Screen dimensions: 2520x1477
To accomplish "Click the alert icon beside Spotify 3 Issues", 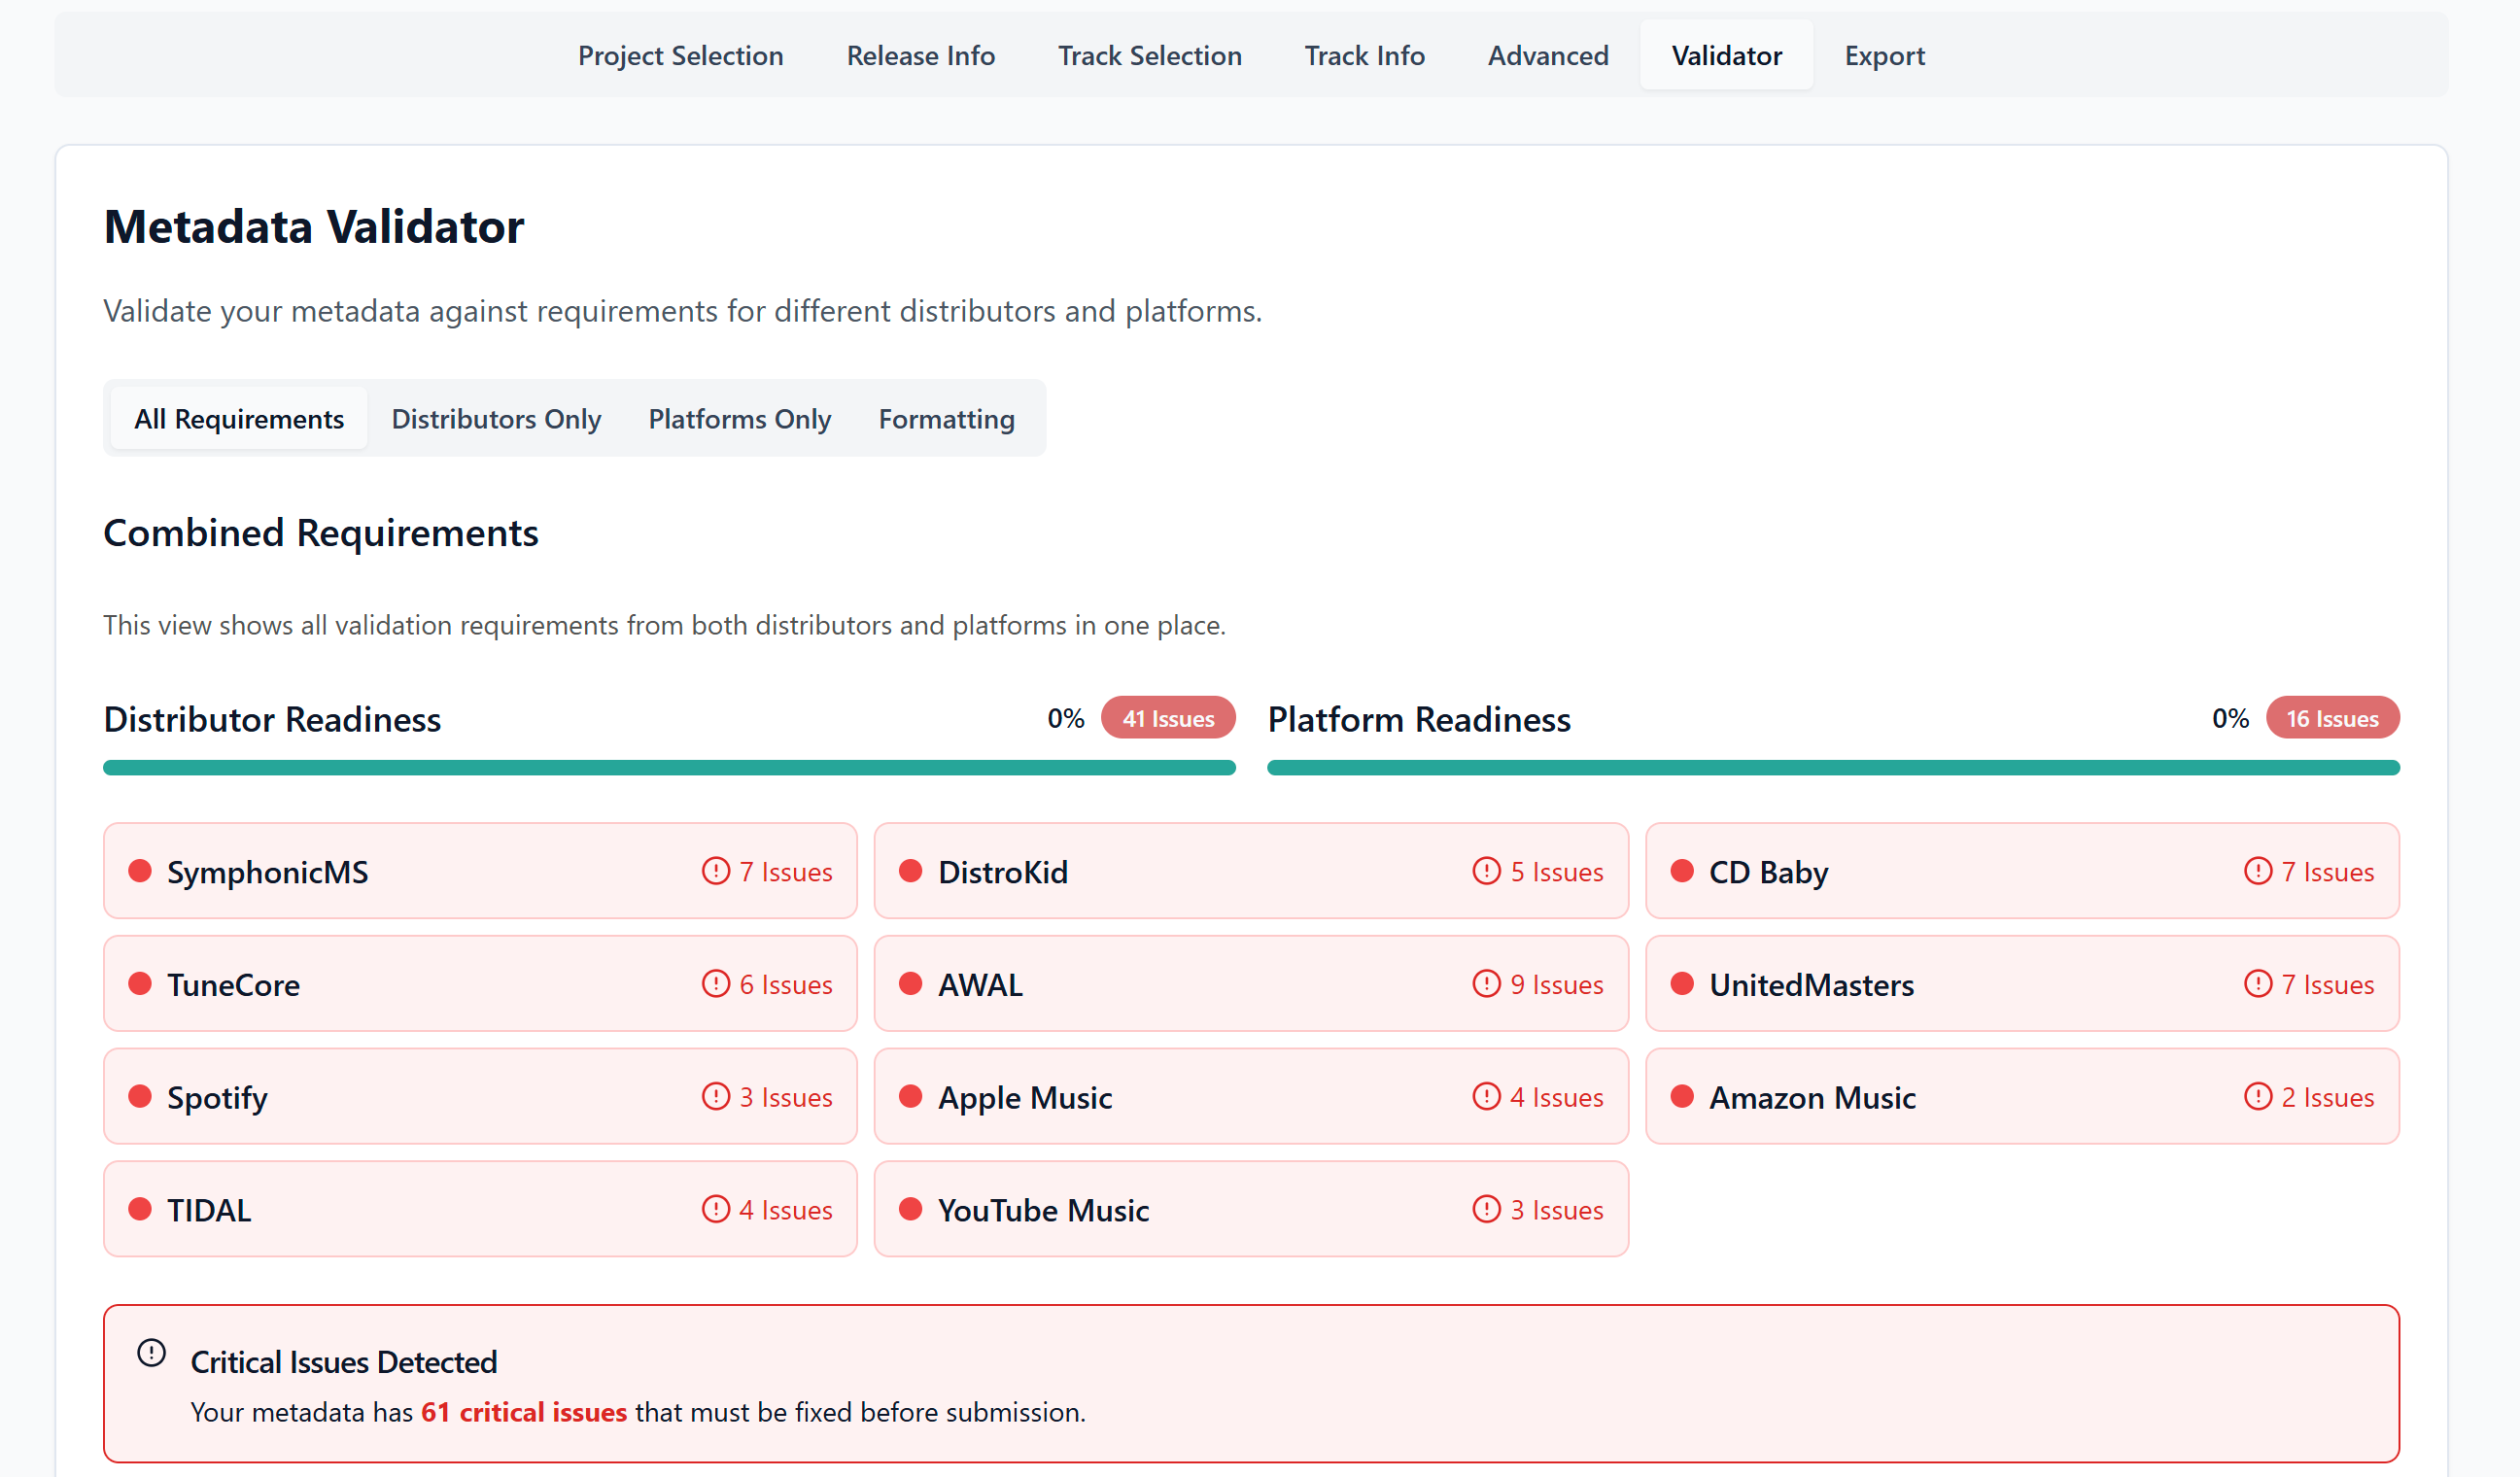I will [716, 1097].
